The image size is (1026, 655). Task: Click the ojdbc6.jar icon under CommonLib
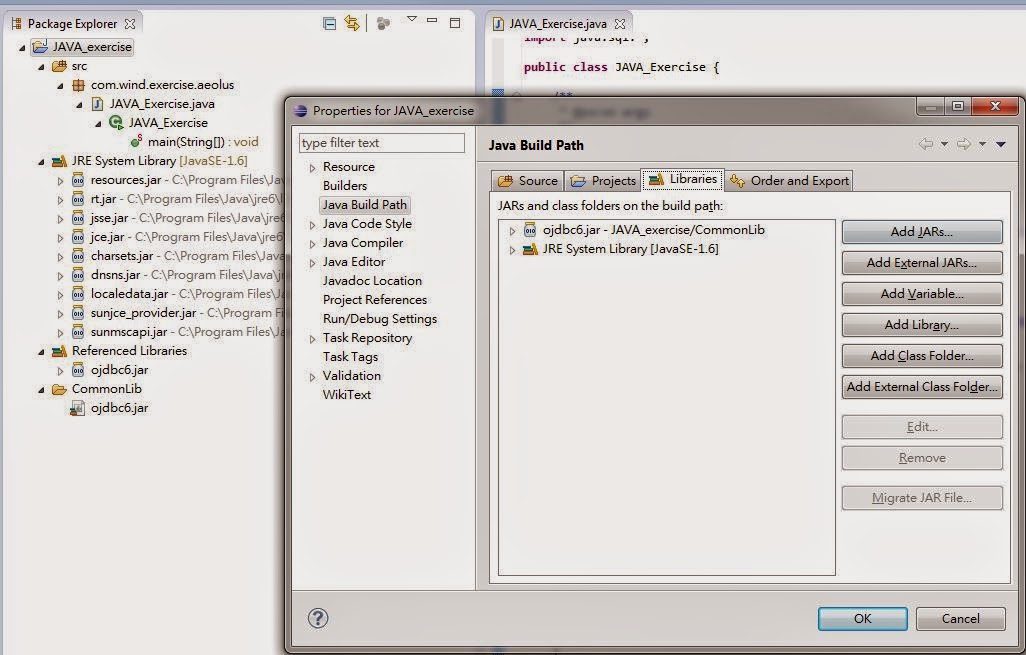pyautogui.click(x=77, y=407)
